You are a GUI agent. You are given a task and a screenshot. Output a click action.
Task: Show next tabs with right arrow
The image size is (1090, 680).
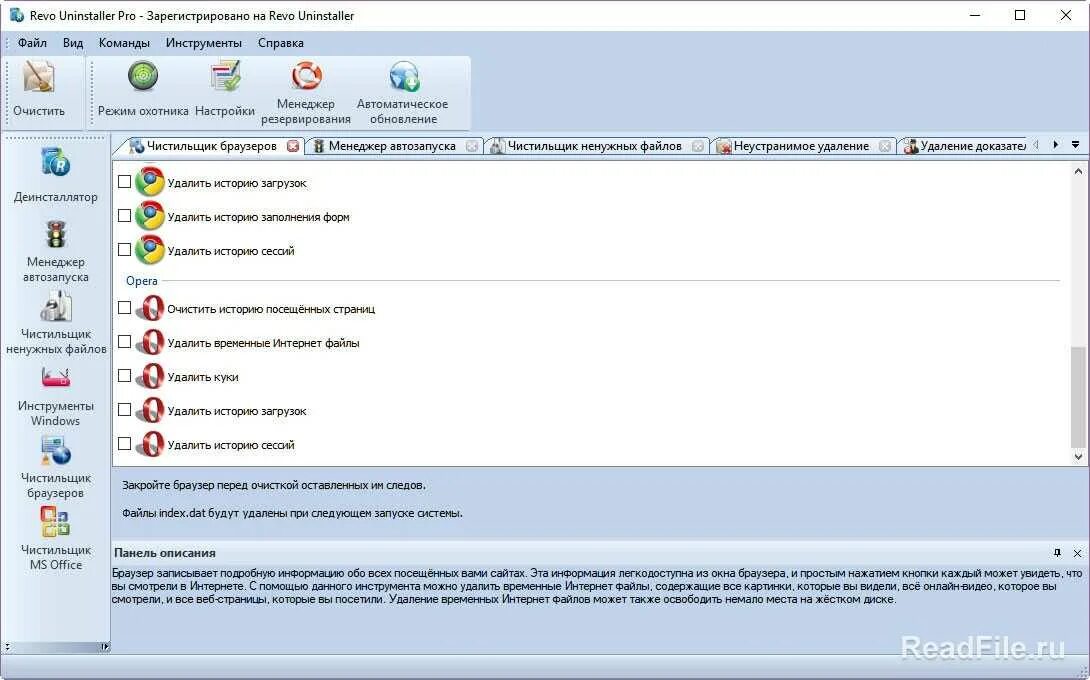[x=1055, y=145]
